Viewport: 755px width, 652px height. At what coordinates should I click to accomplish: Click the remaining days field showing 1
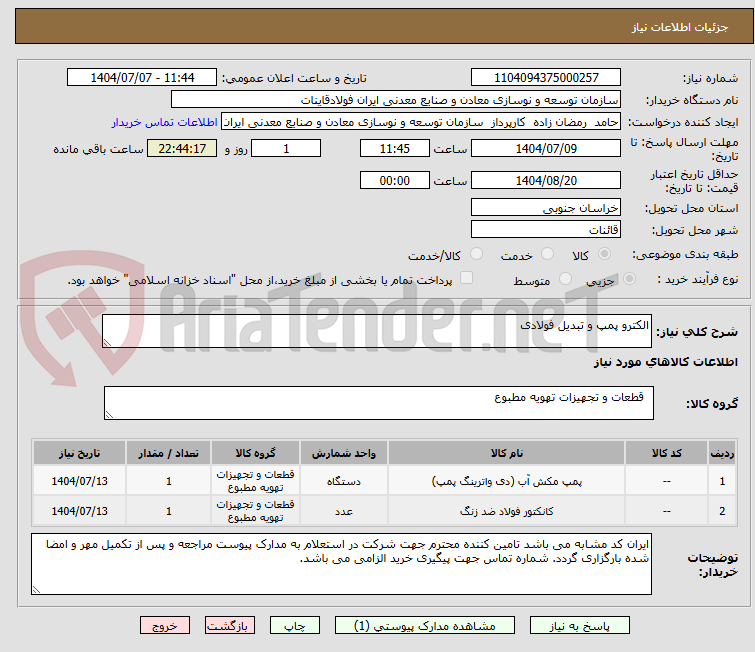click(286, 148)
